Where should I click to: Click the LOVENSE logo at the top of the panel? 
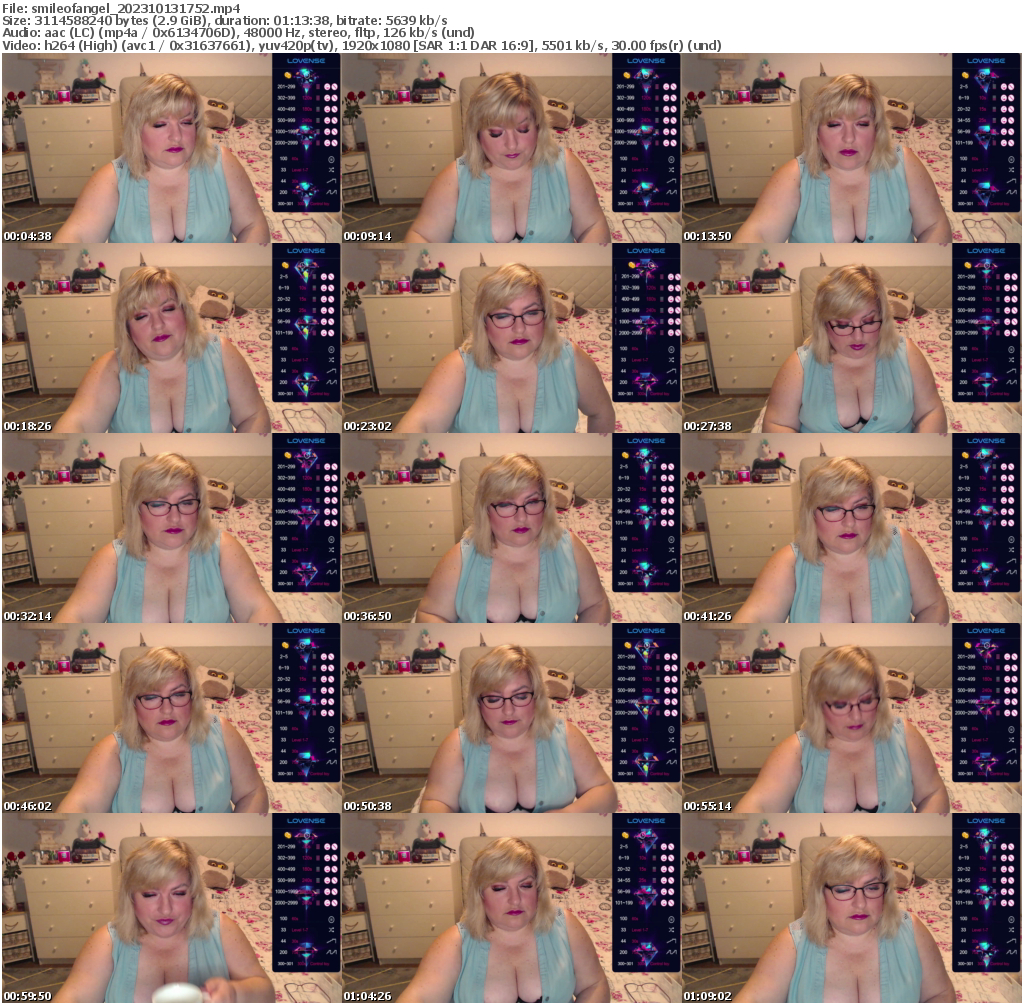[x=987, y=61]
